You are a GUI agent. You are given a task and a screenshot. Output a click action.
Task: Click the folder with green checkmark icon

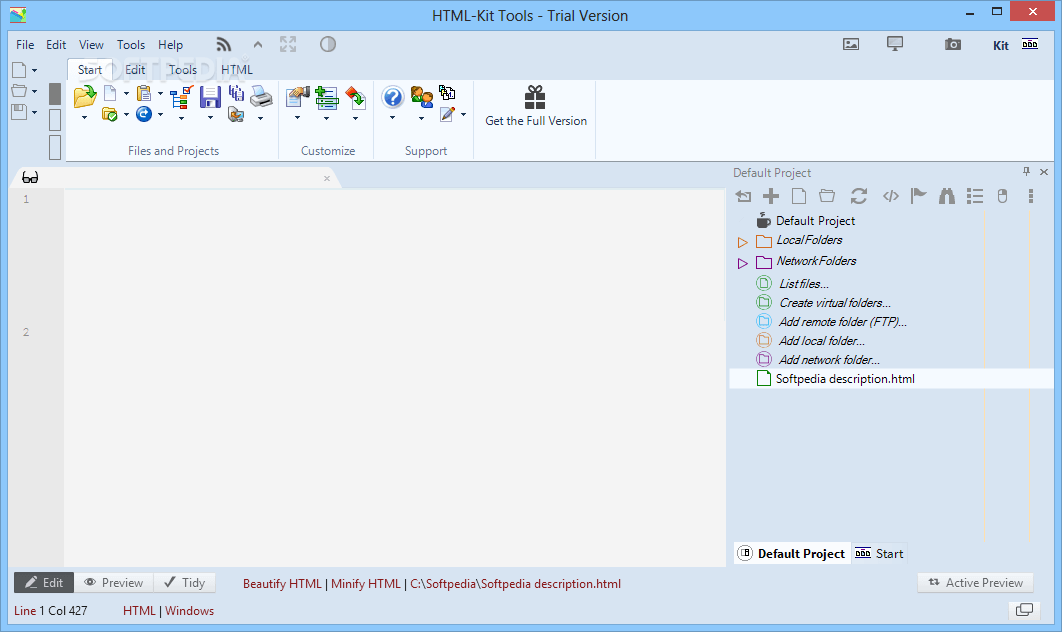pyautogui.click(x=110, y=114)
